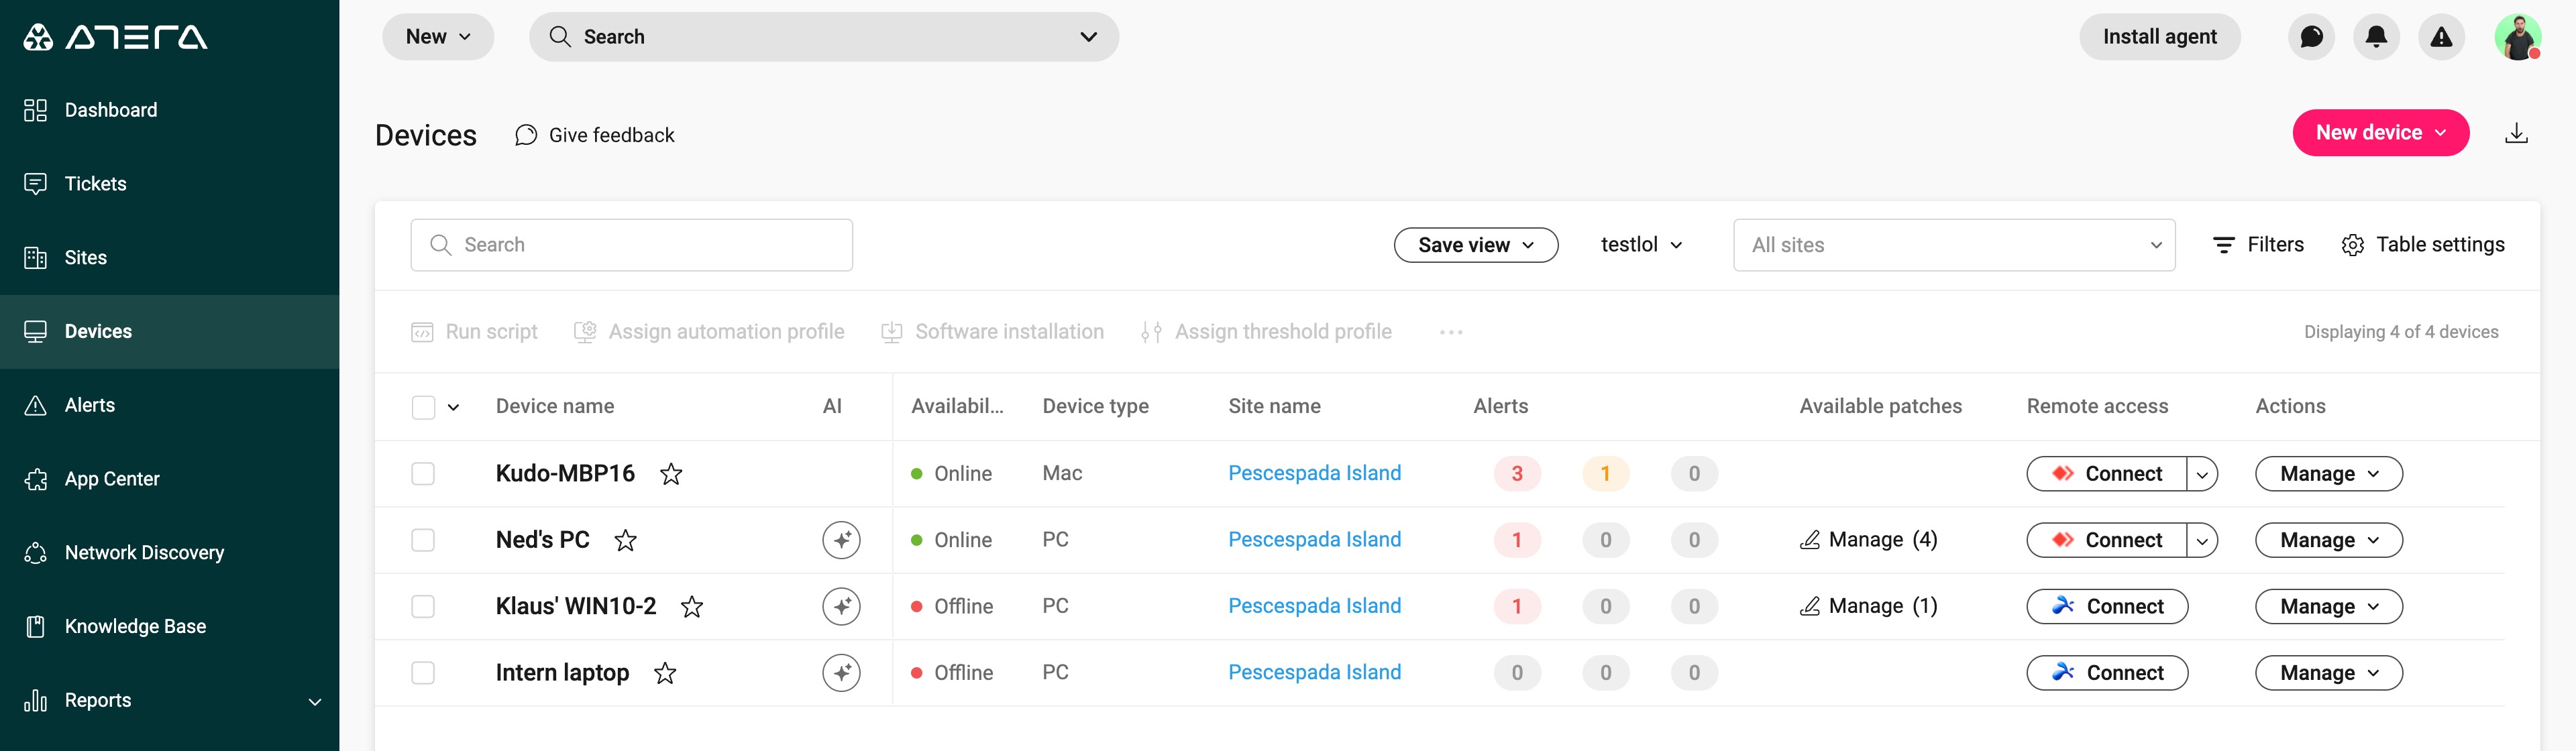The width and height of the screenshot is (2576, 751).
Task: Click Software installation action
Action: click(992, 332)
